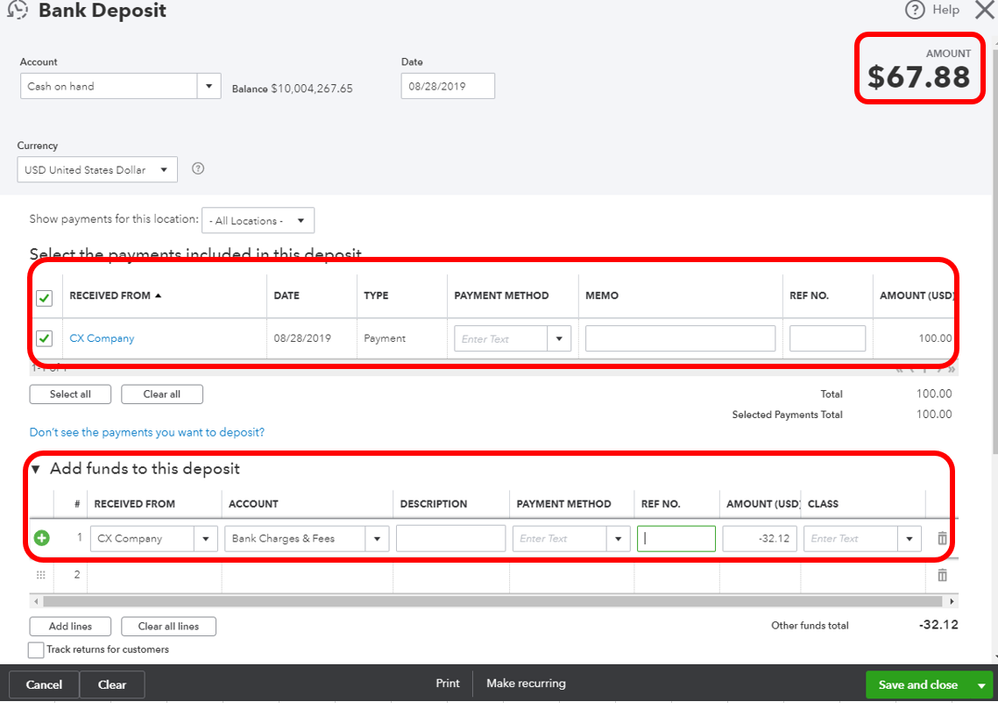Screen dimensions: 998x703
Task: Click the Date field showing 08/28/2019
Action: [447, 86]
